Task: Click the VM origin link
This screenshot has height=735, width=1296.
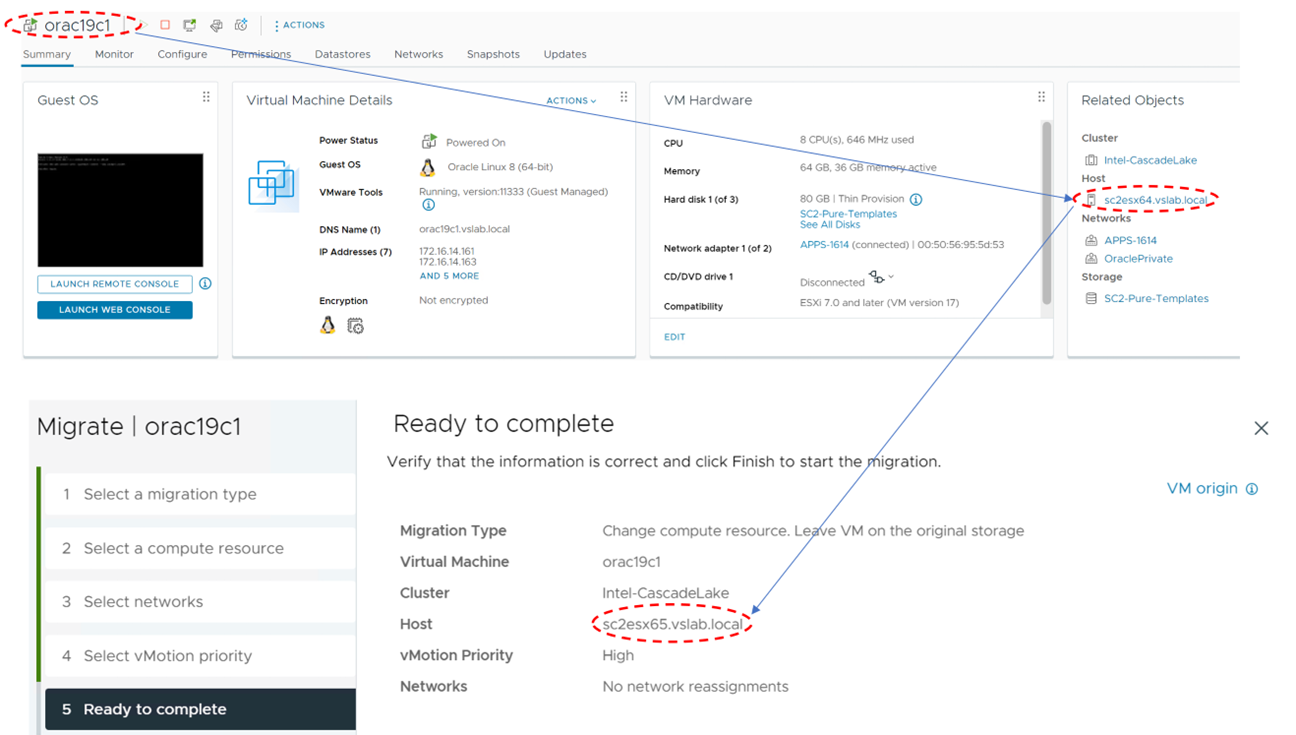Action: (x=1202, y=489)
